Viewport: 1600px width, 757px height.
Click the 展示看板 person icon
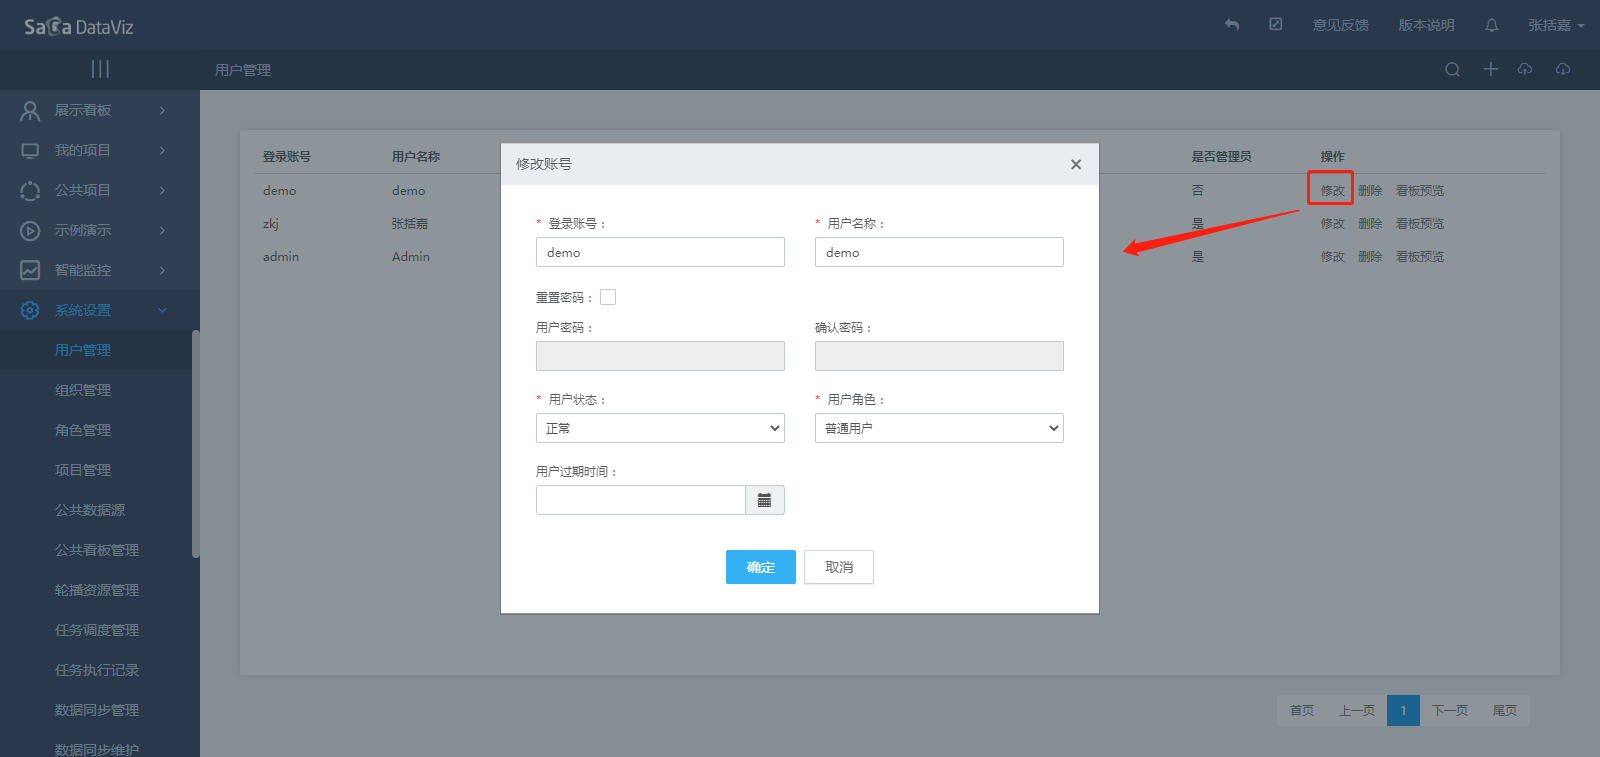point(30,110)
